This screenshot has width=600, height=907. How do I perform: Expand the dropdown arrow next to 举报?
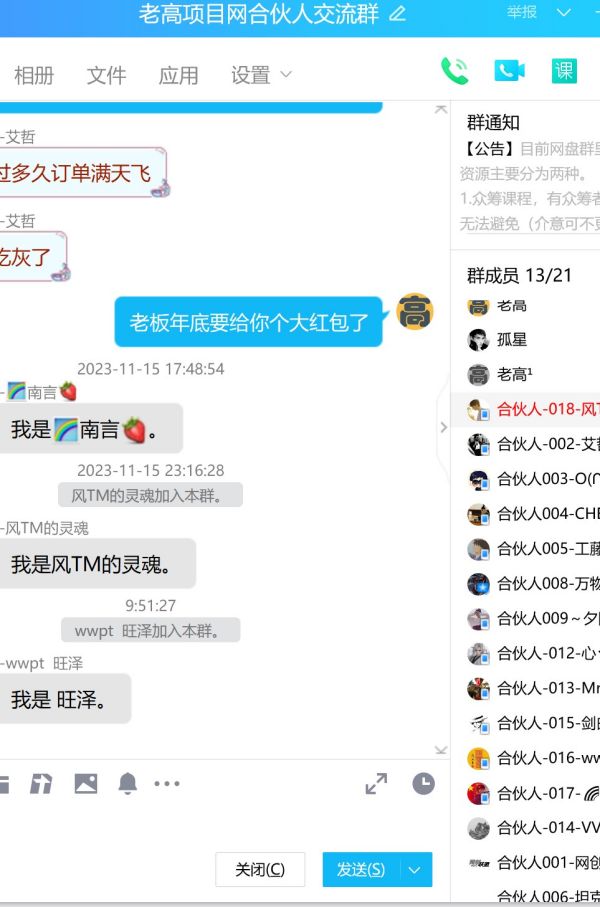pyautogui.click(x=563, y=12)
